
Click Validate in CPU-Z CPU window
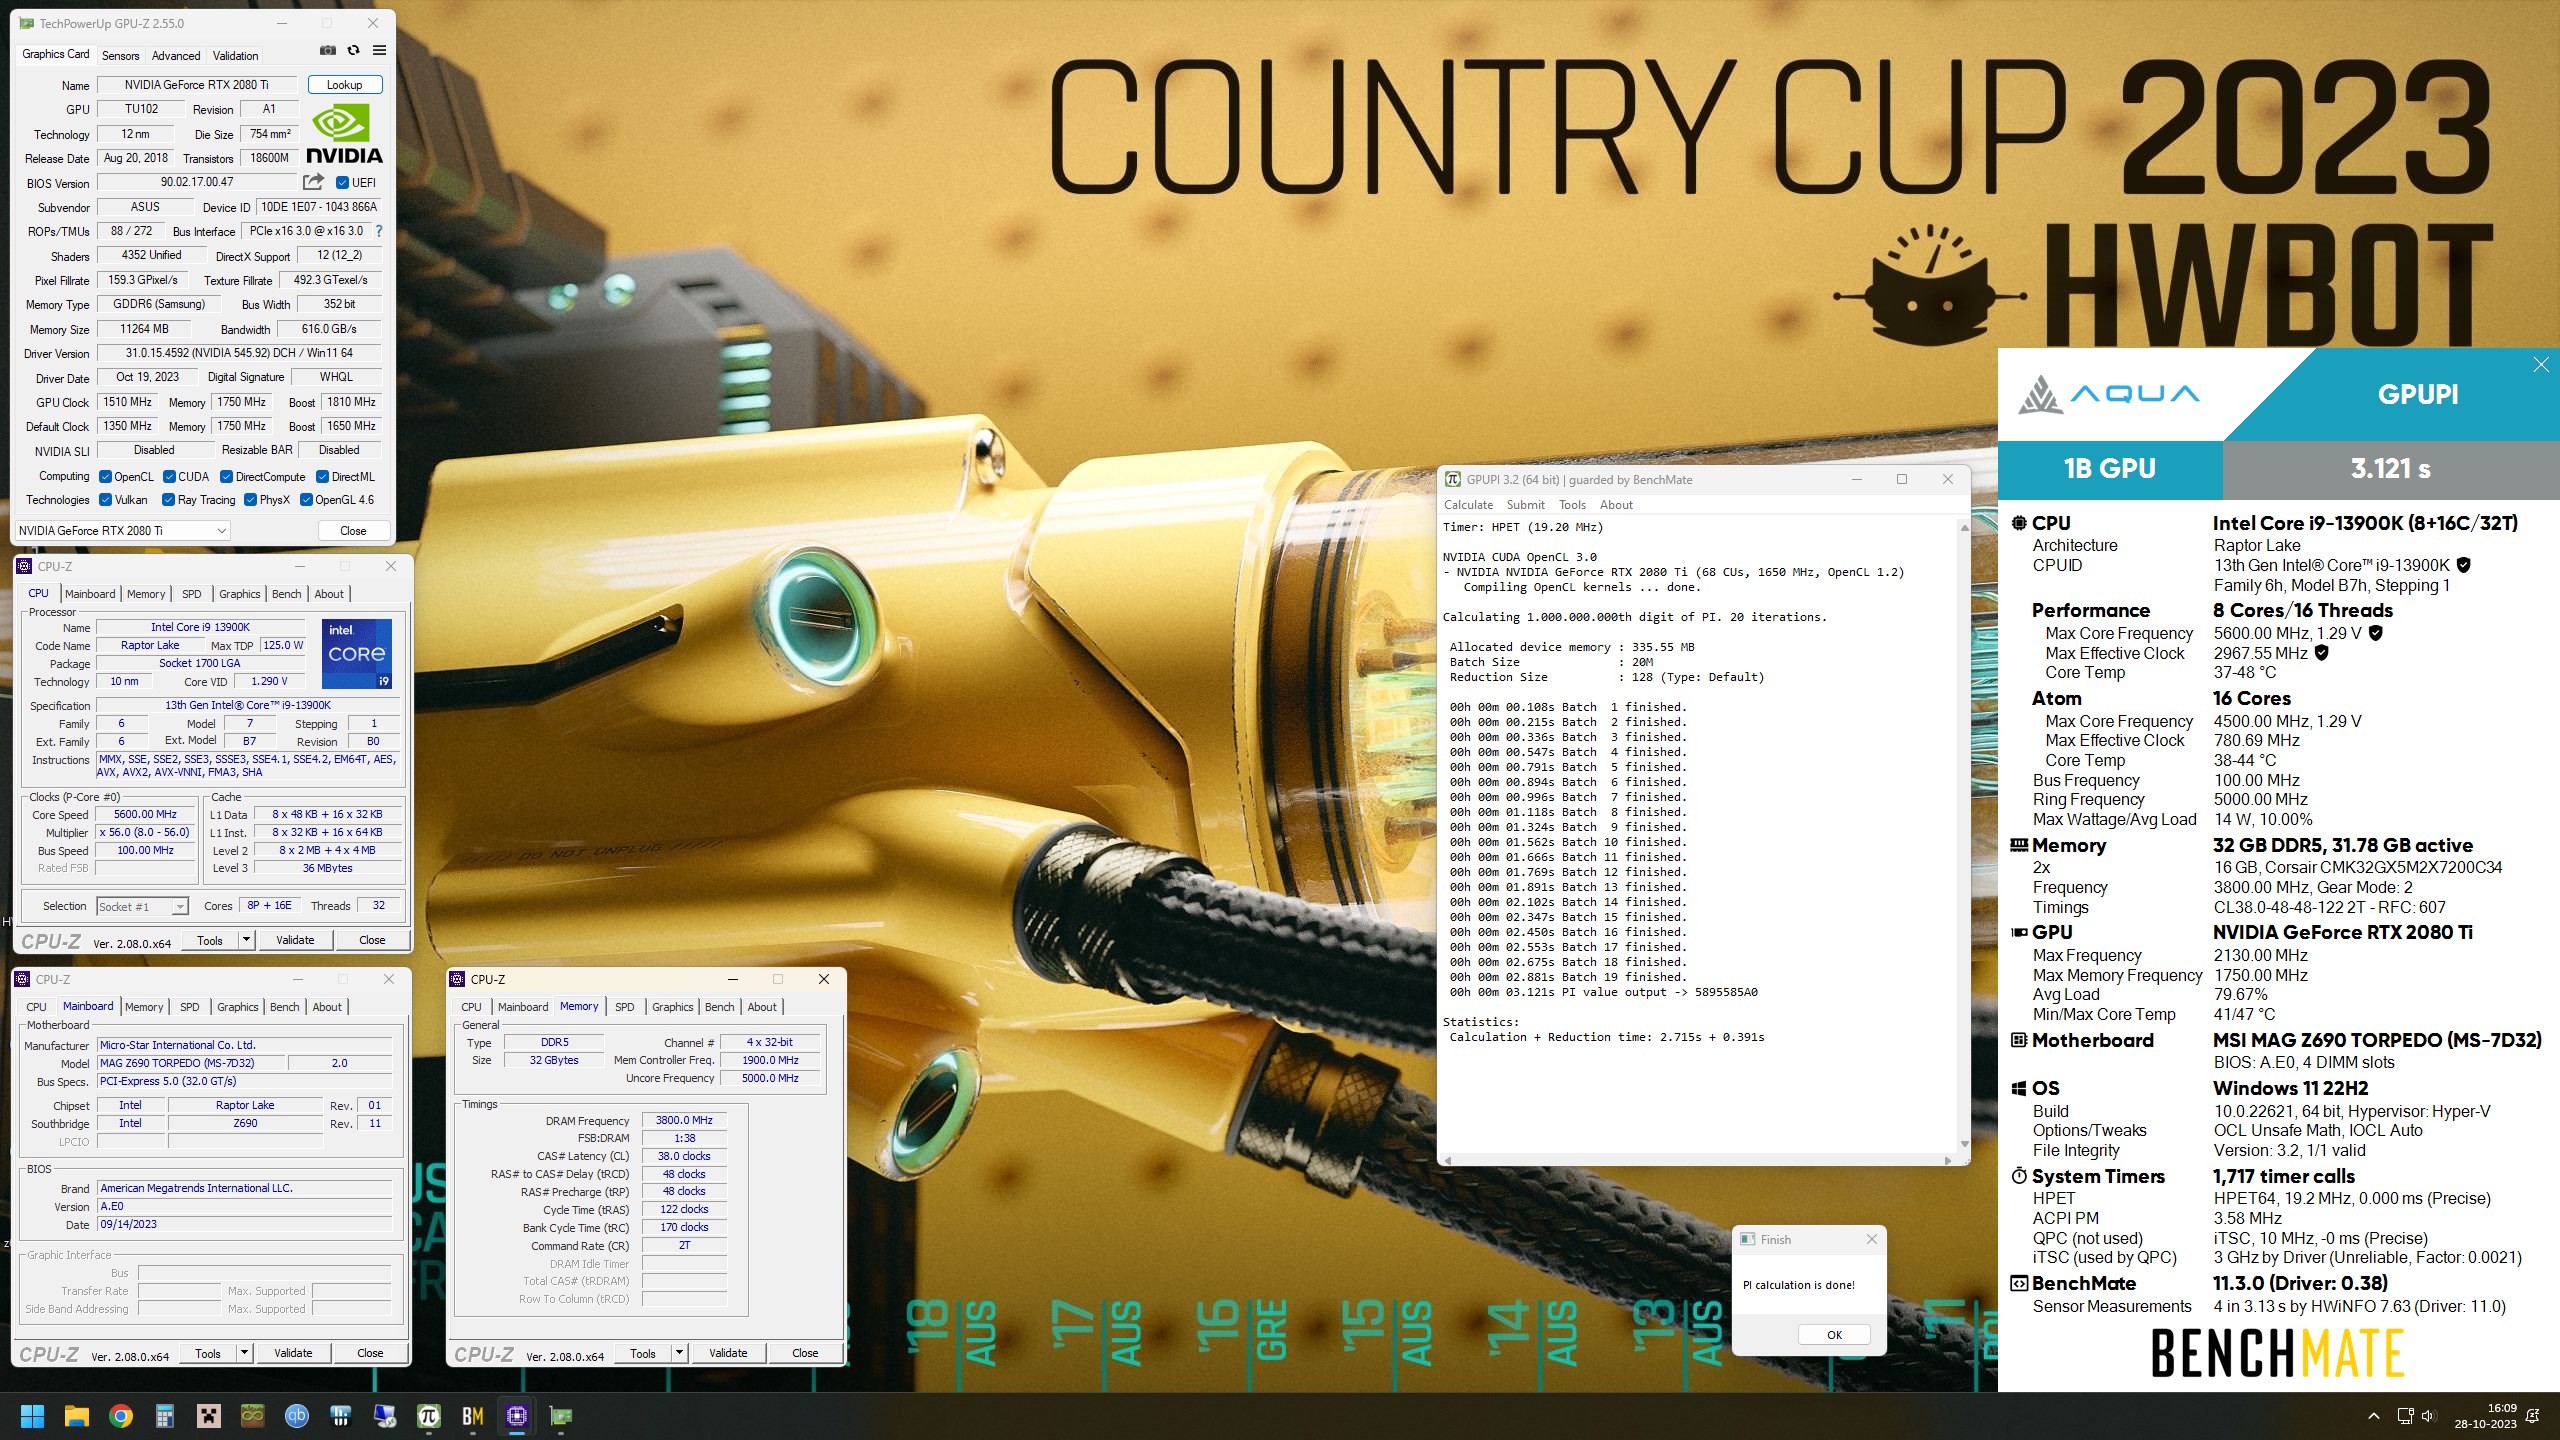coord(295,940)
